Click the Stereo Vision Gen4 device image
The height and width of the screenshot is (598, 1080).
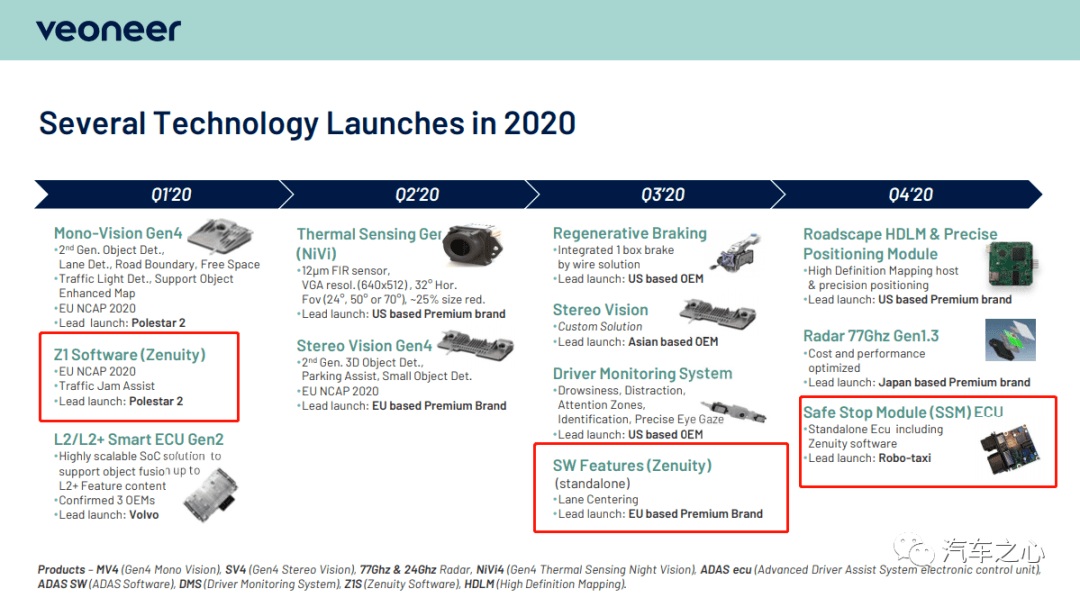point(476,343)
